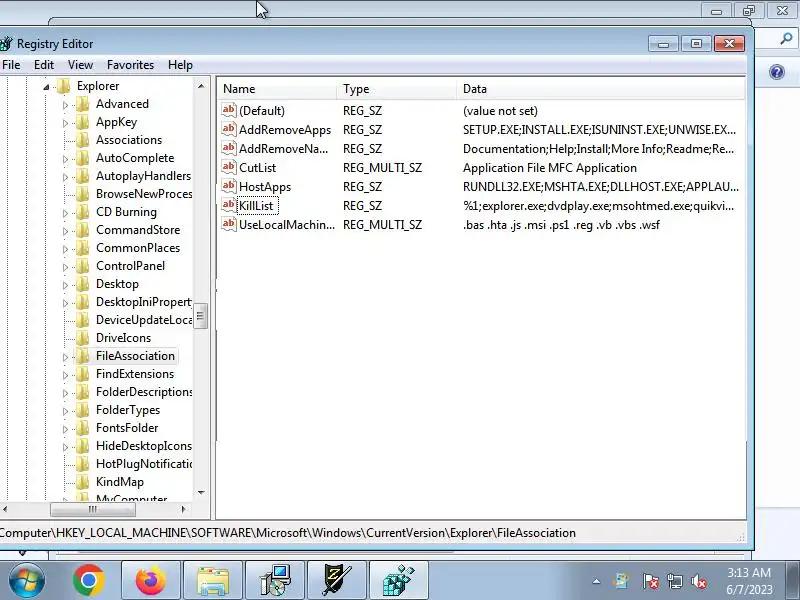Select the Explorer folder icon
The width and height of the screenshot is (800, 600).
(x=63, y=86)
